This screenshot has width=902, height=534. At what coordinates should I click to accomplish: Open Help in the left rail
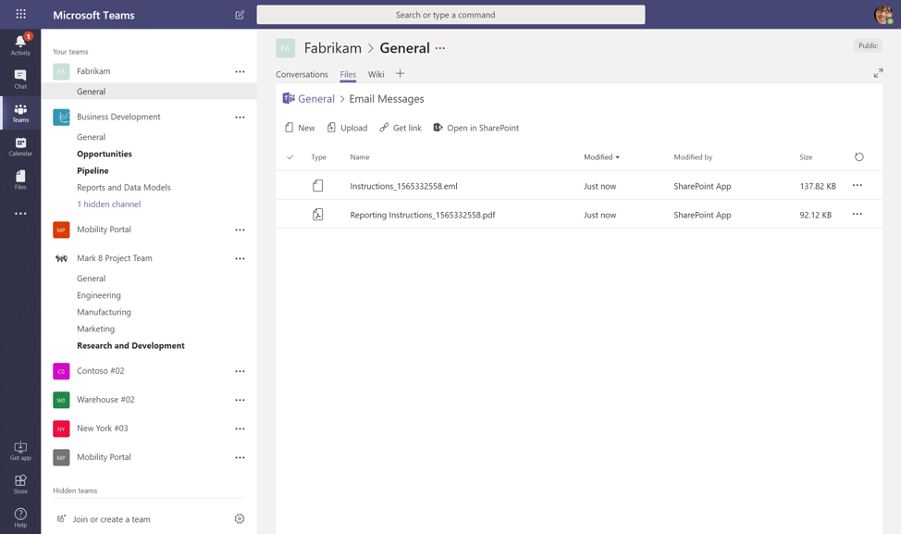(x=21, y=517)
